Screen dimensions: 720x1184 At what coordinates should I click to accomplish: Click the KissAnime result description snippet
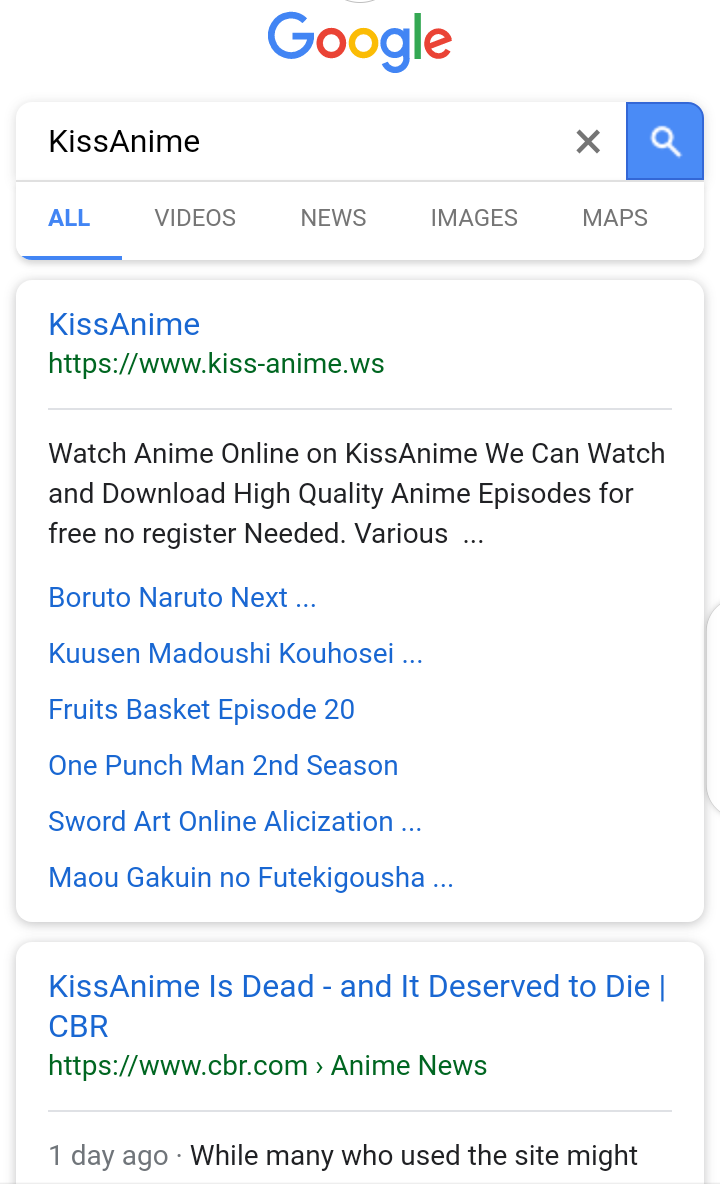[x=356, y=494]
